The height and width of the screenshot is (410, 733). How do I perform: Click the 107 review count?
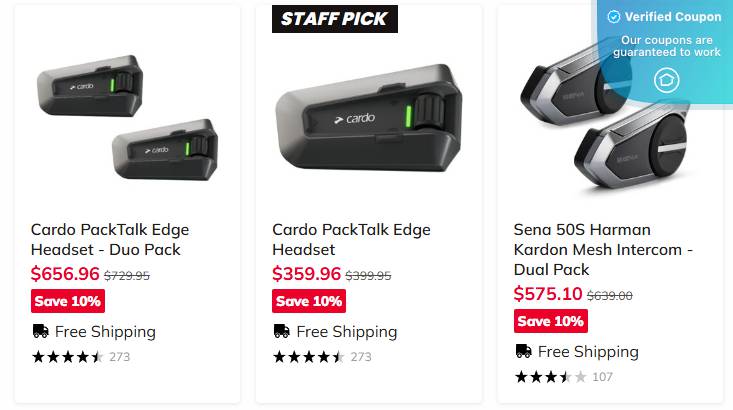point(602,377)
